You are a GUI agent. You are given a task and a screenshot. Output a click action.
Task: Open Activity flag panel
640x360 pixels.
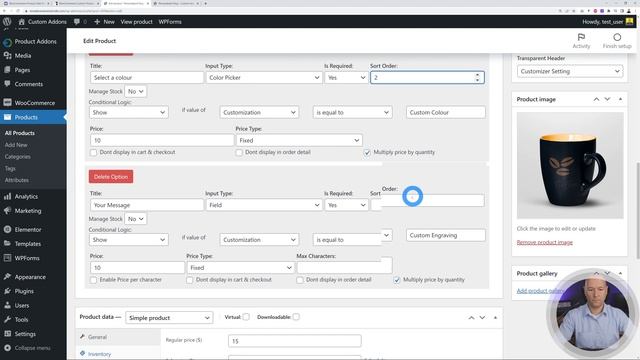581,41
